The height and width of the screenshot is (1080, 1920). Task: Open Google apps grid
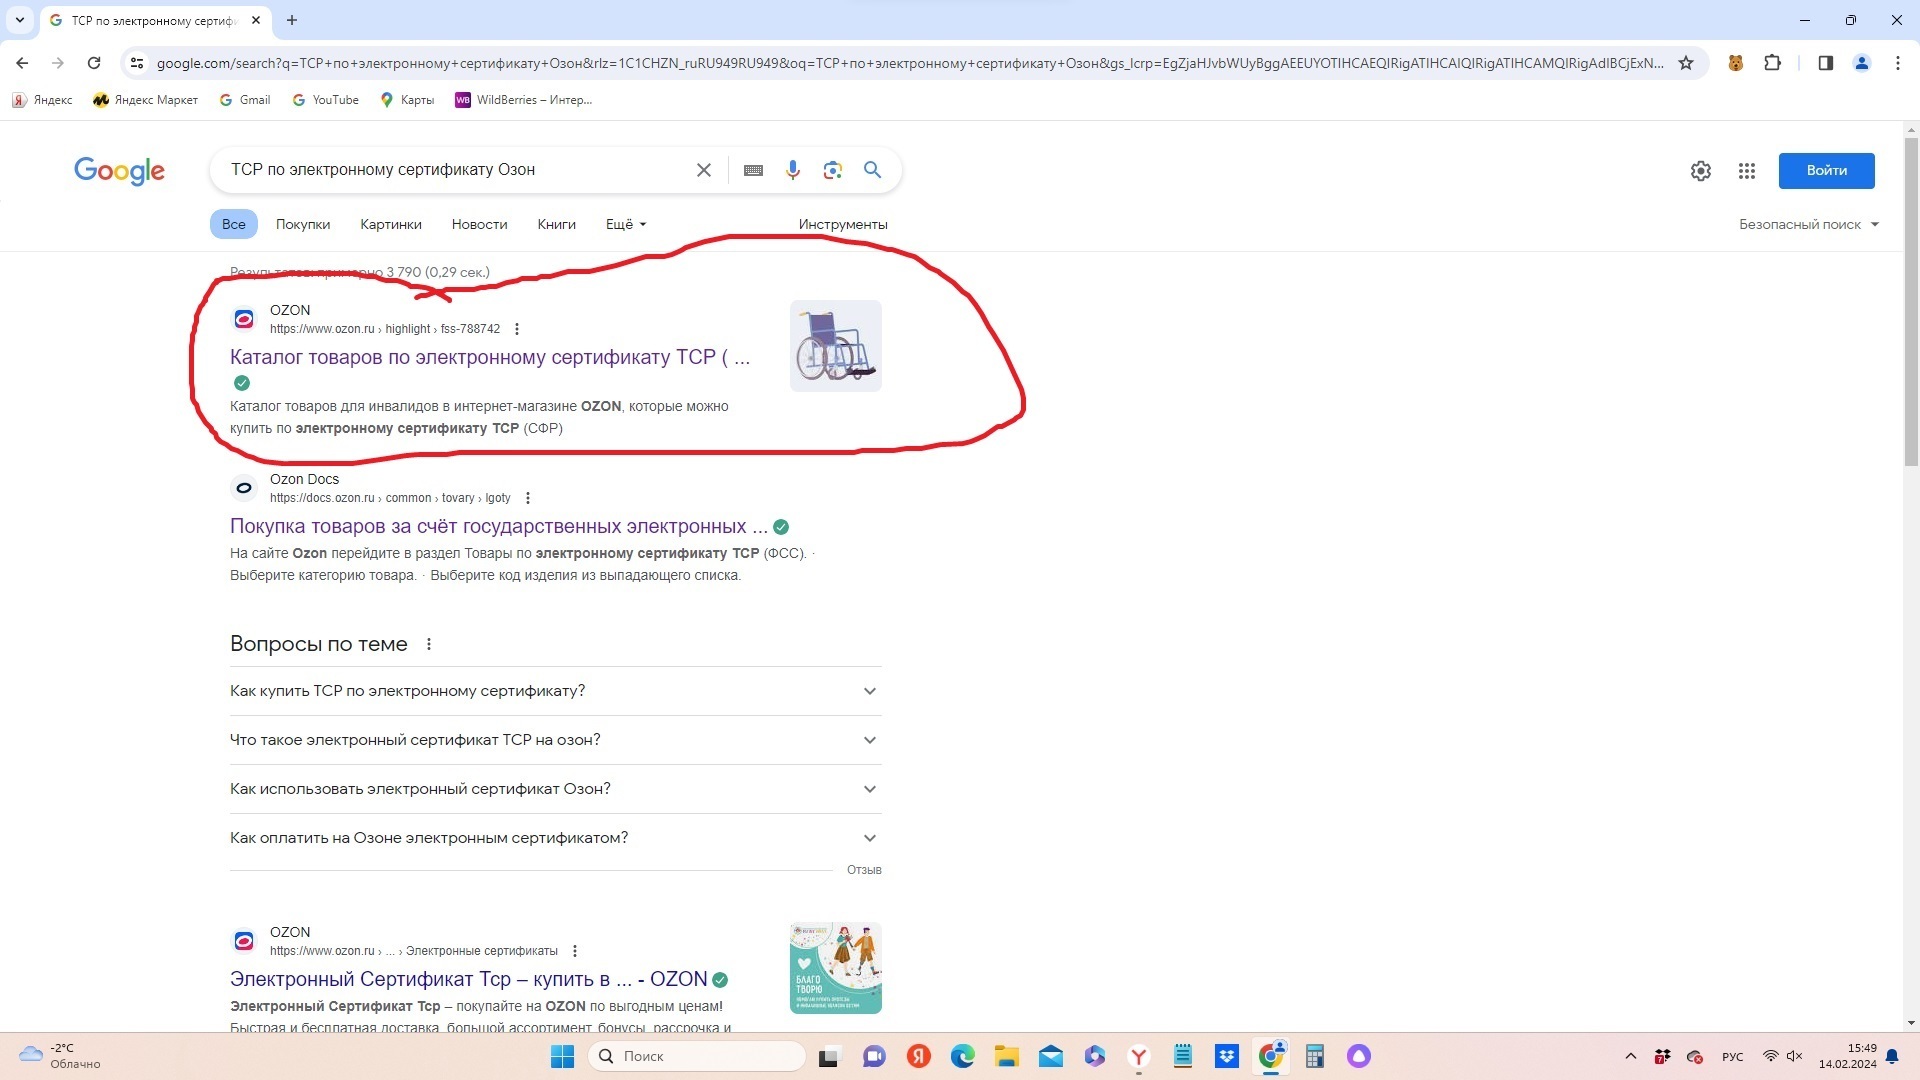point(1747,171)
